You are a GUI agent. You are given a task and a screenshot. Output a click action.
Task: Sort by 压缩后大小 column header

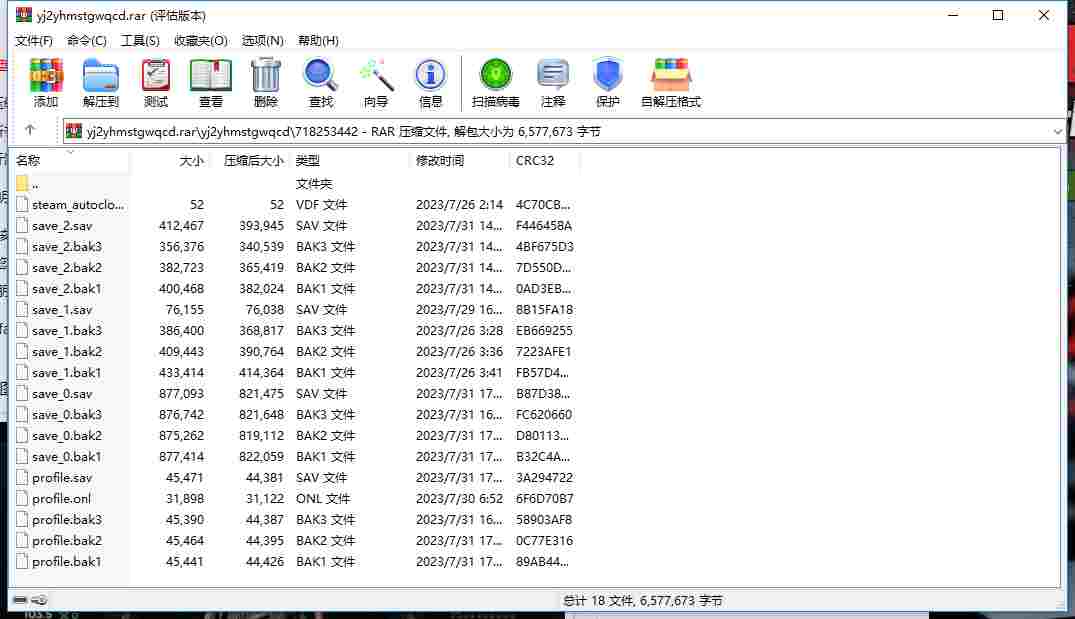248,160
